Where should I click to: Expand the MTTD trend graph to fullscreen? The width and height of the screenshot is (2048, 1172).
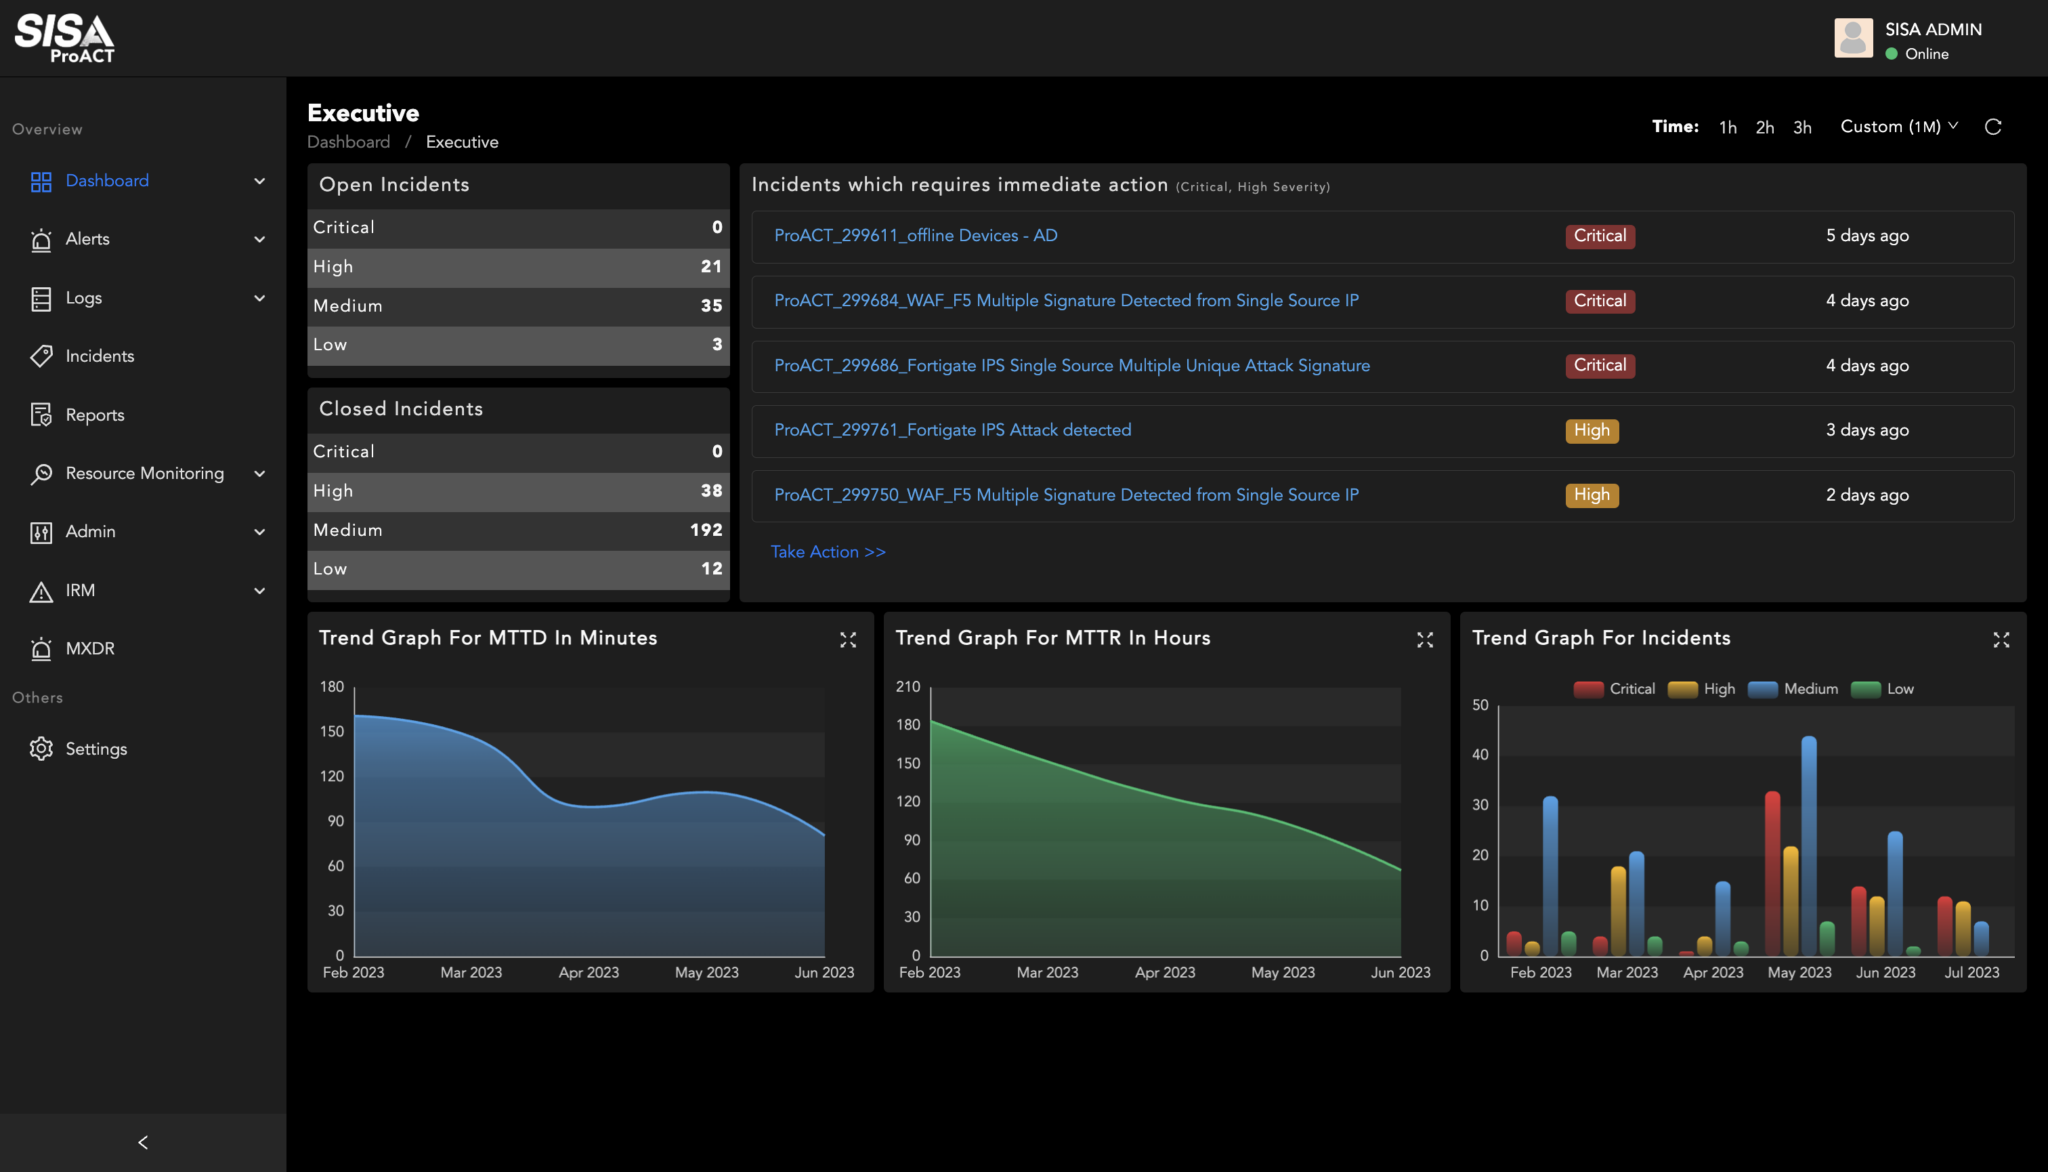pyautogui.click(x=848, y=640)
